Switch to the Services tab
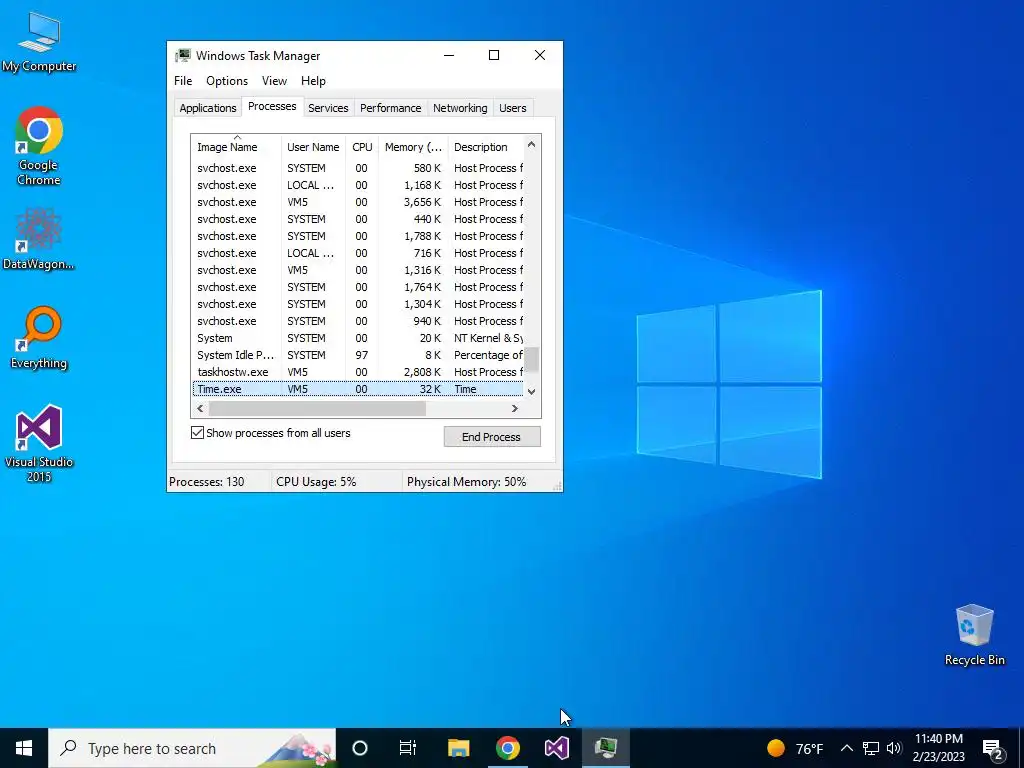The image size is (1024, 768). 328,108
